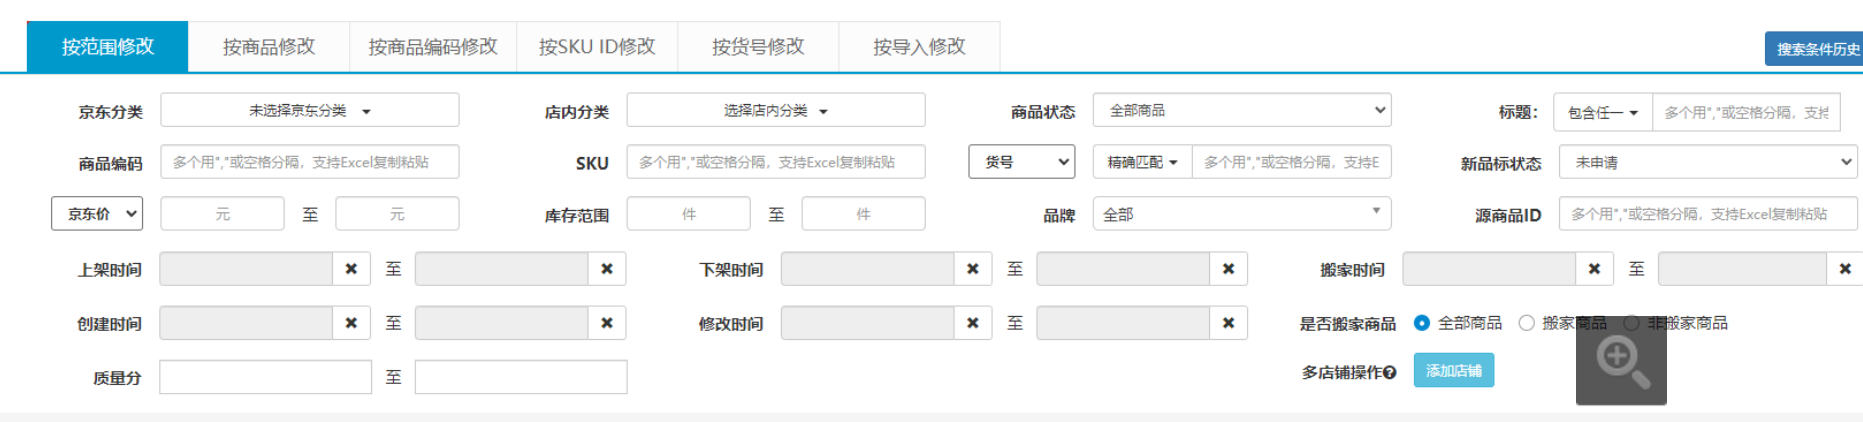1863x422 pixels.
Task: Open the 品牌 brand dropdown
Action: tap(1241, 214)
